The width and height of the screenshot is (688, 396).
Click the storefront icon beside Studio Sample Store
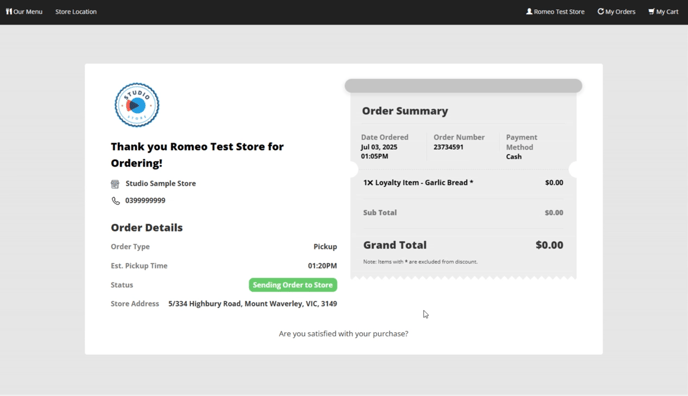pos(115,184)
